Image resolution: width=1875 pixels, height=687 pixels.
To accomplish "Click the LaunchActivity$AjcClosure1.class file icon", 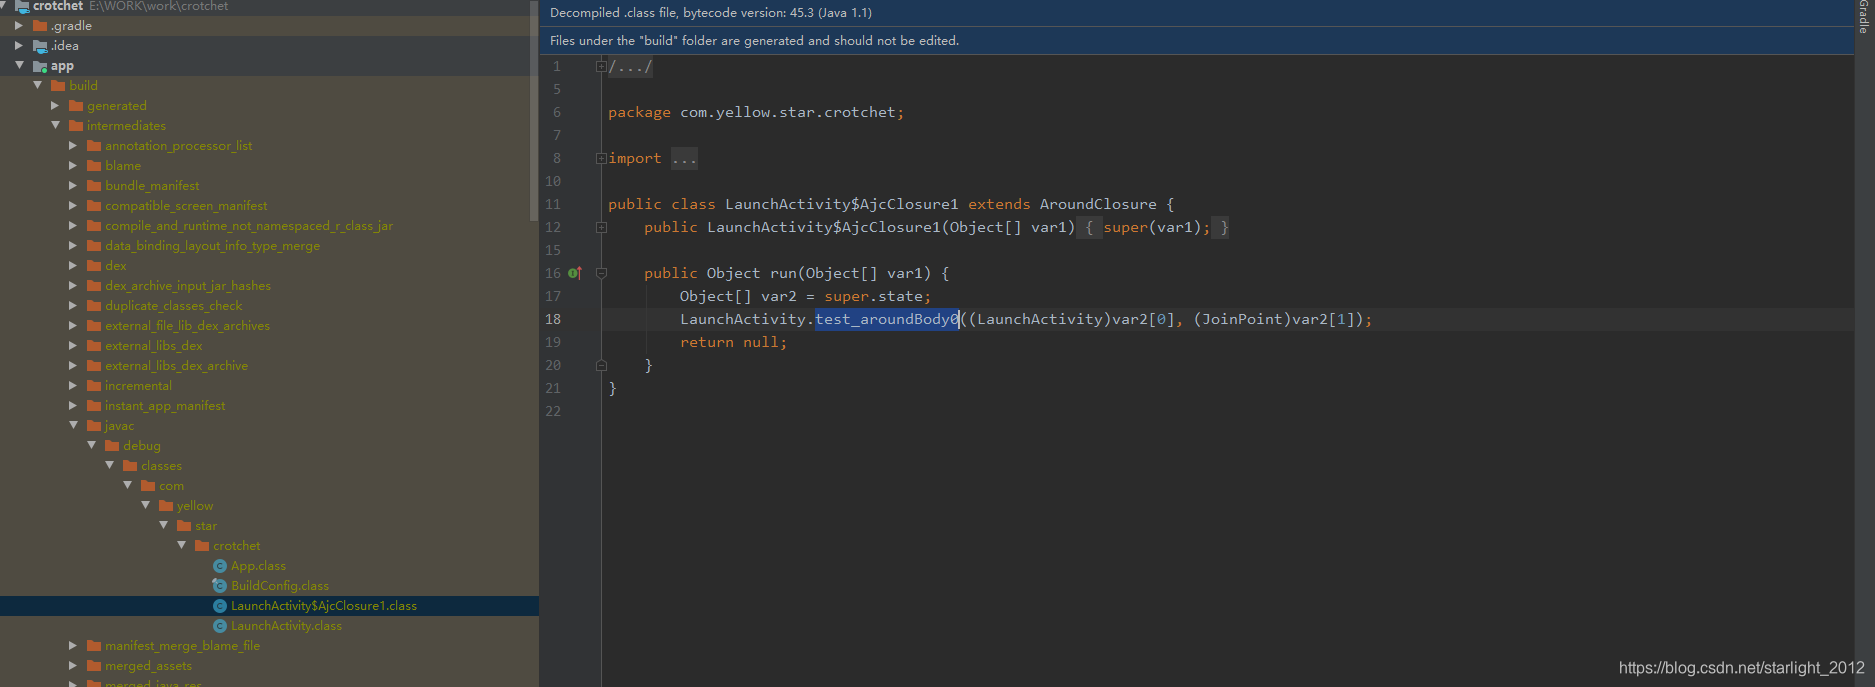I will pyautogui.click(x=220, y=606).
